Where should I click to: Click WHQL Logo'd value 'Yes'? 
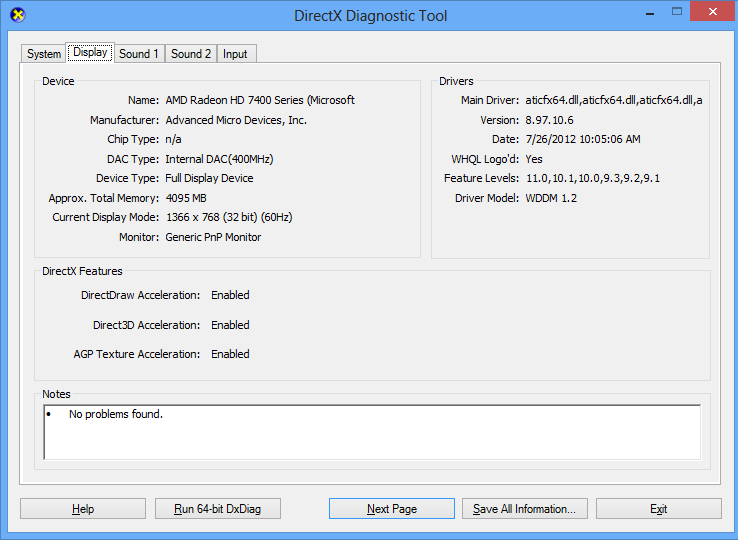(x=534, y=159)
